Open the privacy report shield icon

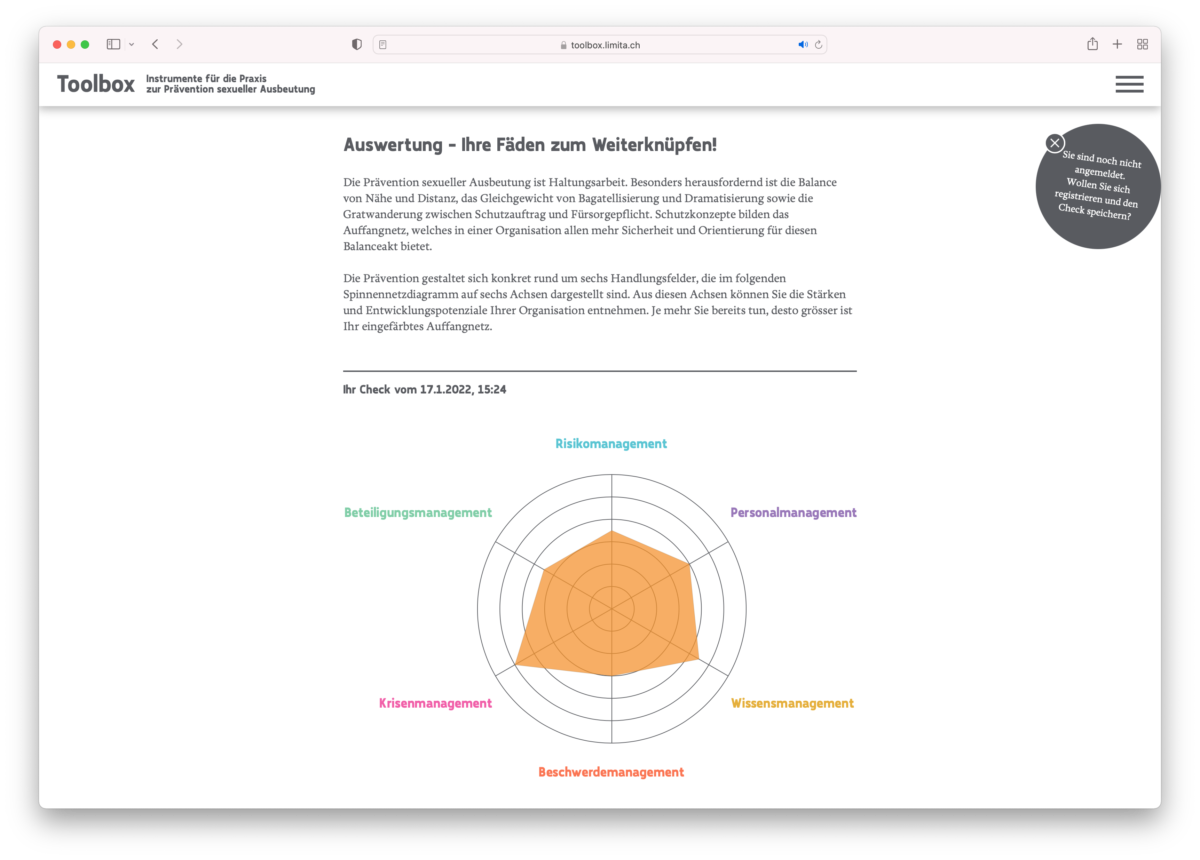tap(357, 44)
